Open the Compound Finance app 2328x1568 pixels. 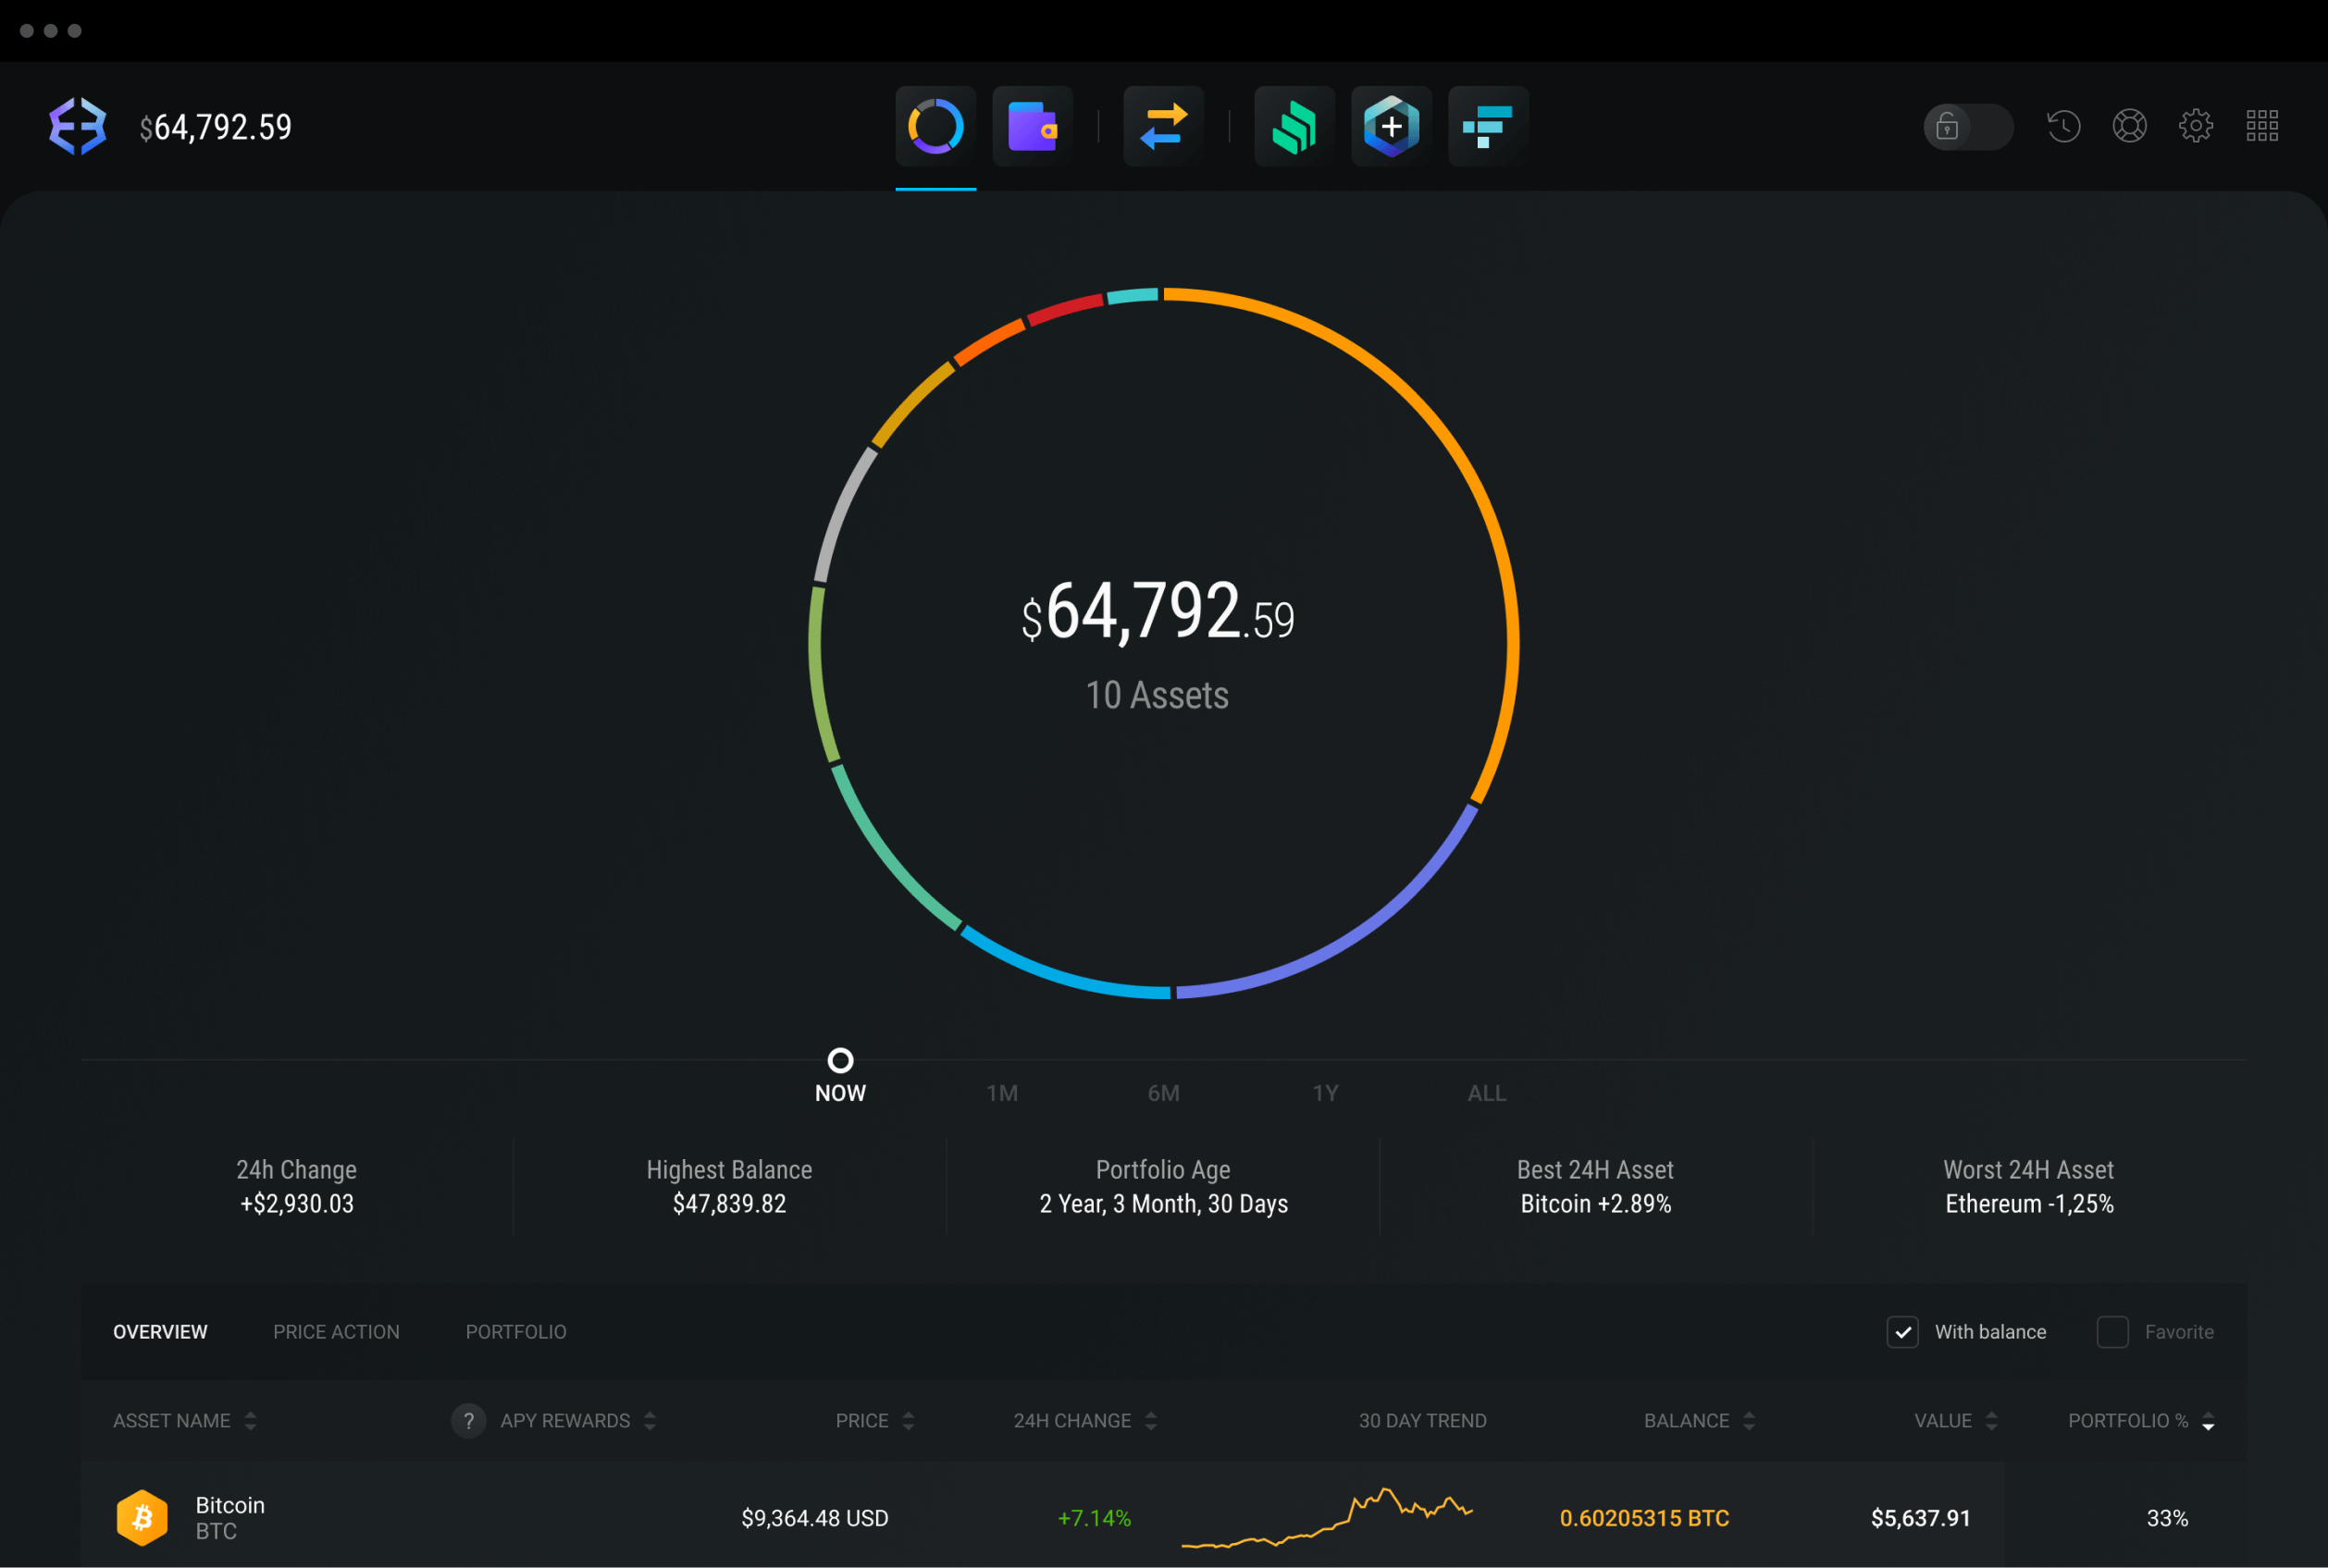(1293, 125)
